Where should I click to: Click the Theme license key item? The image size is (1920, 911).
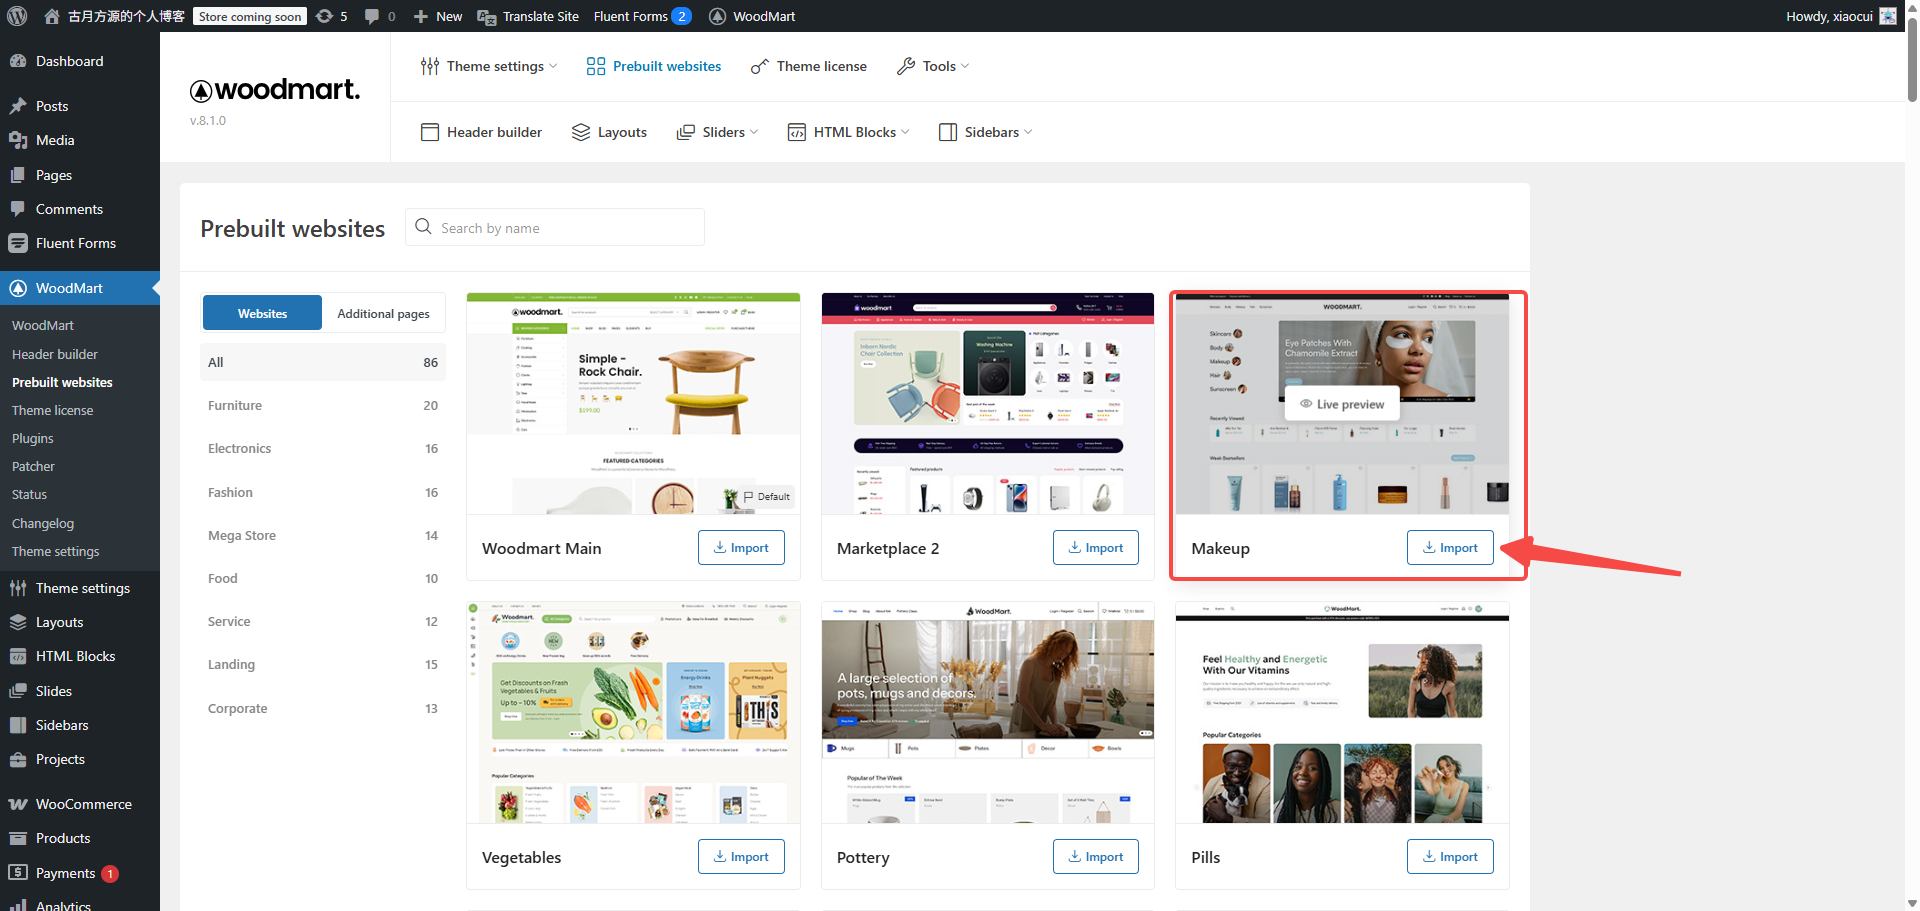point(809,66)
